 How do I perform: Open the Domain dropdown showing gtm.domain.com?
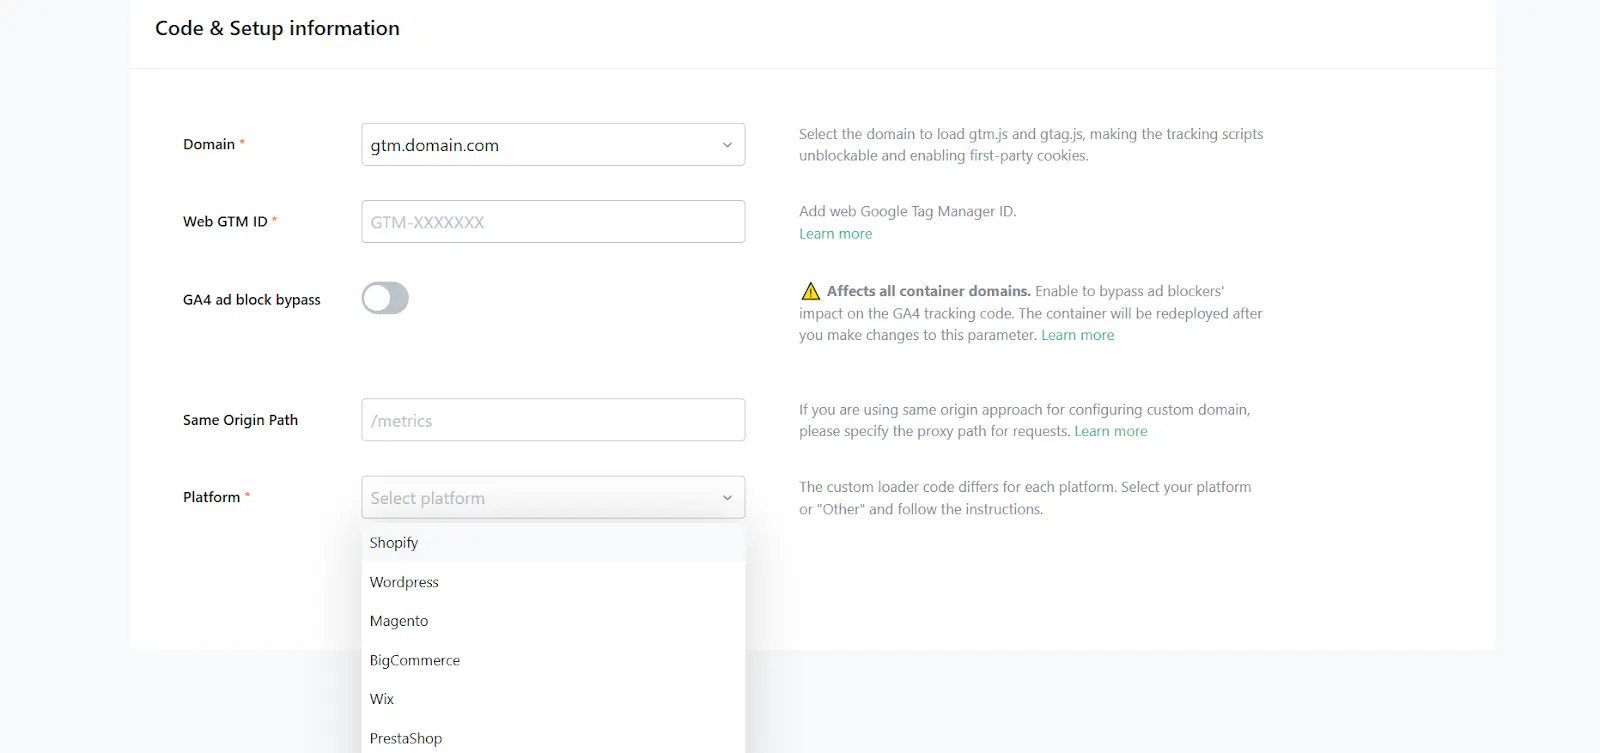click(x=553, y=145)
